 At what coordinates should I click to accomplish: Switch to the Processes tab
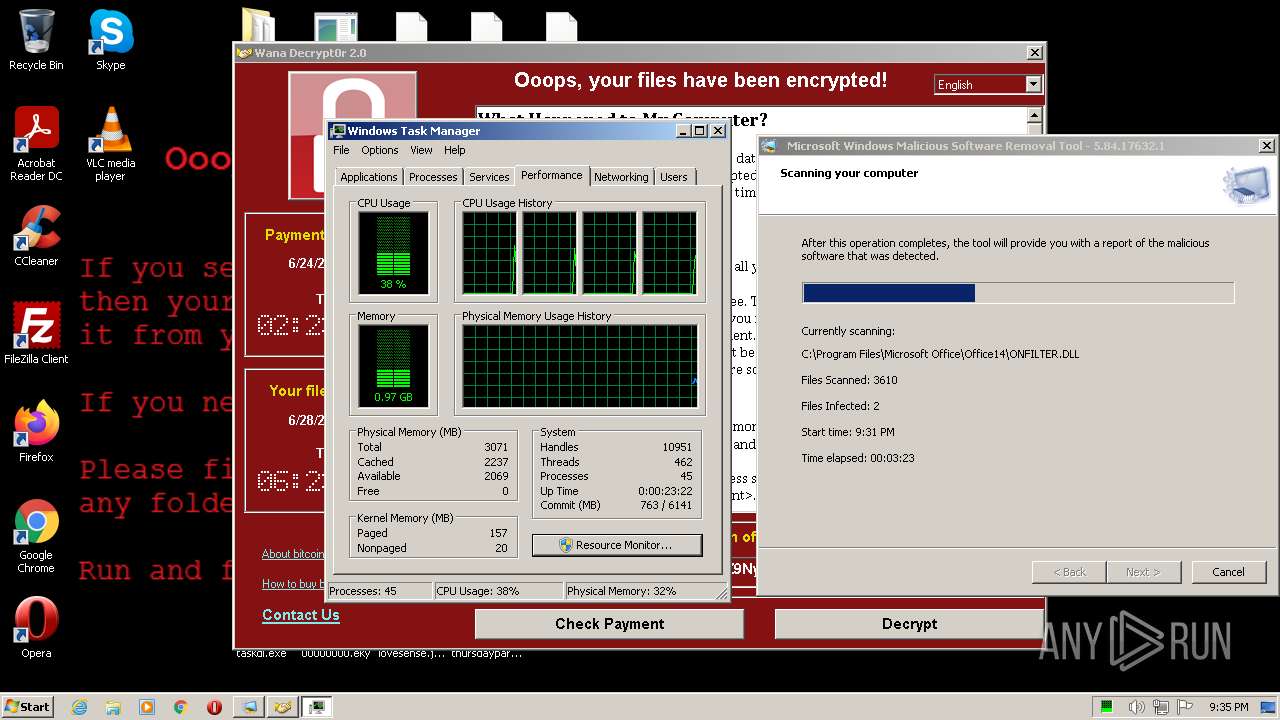tap(433, 177)
